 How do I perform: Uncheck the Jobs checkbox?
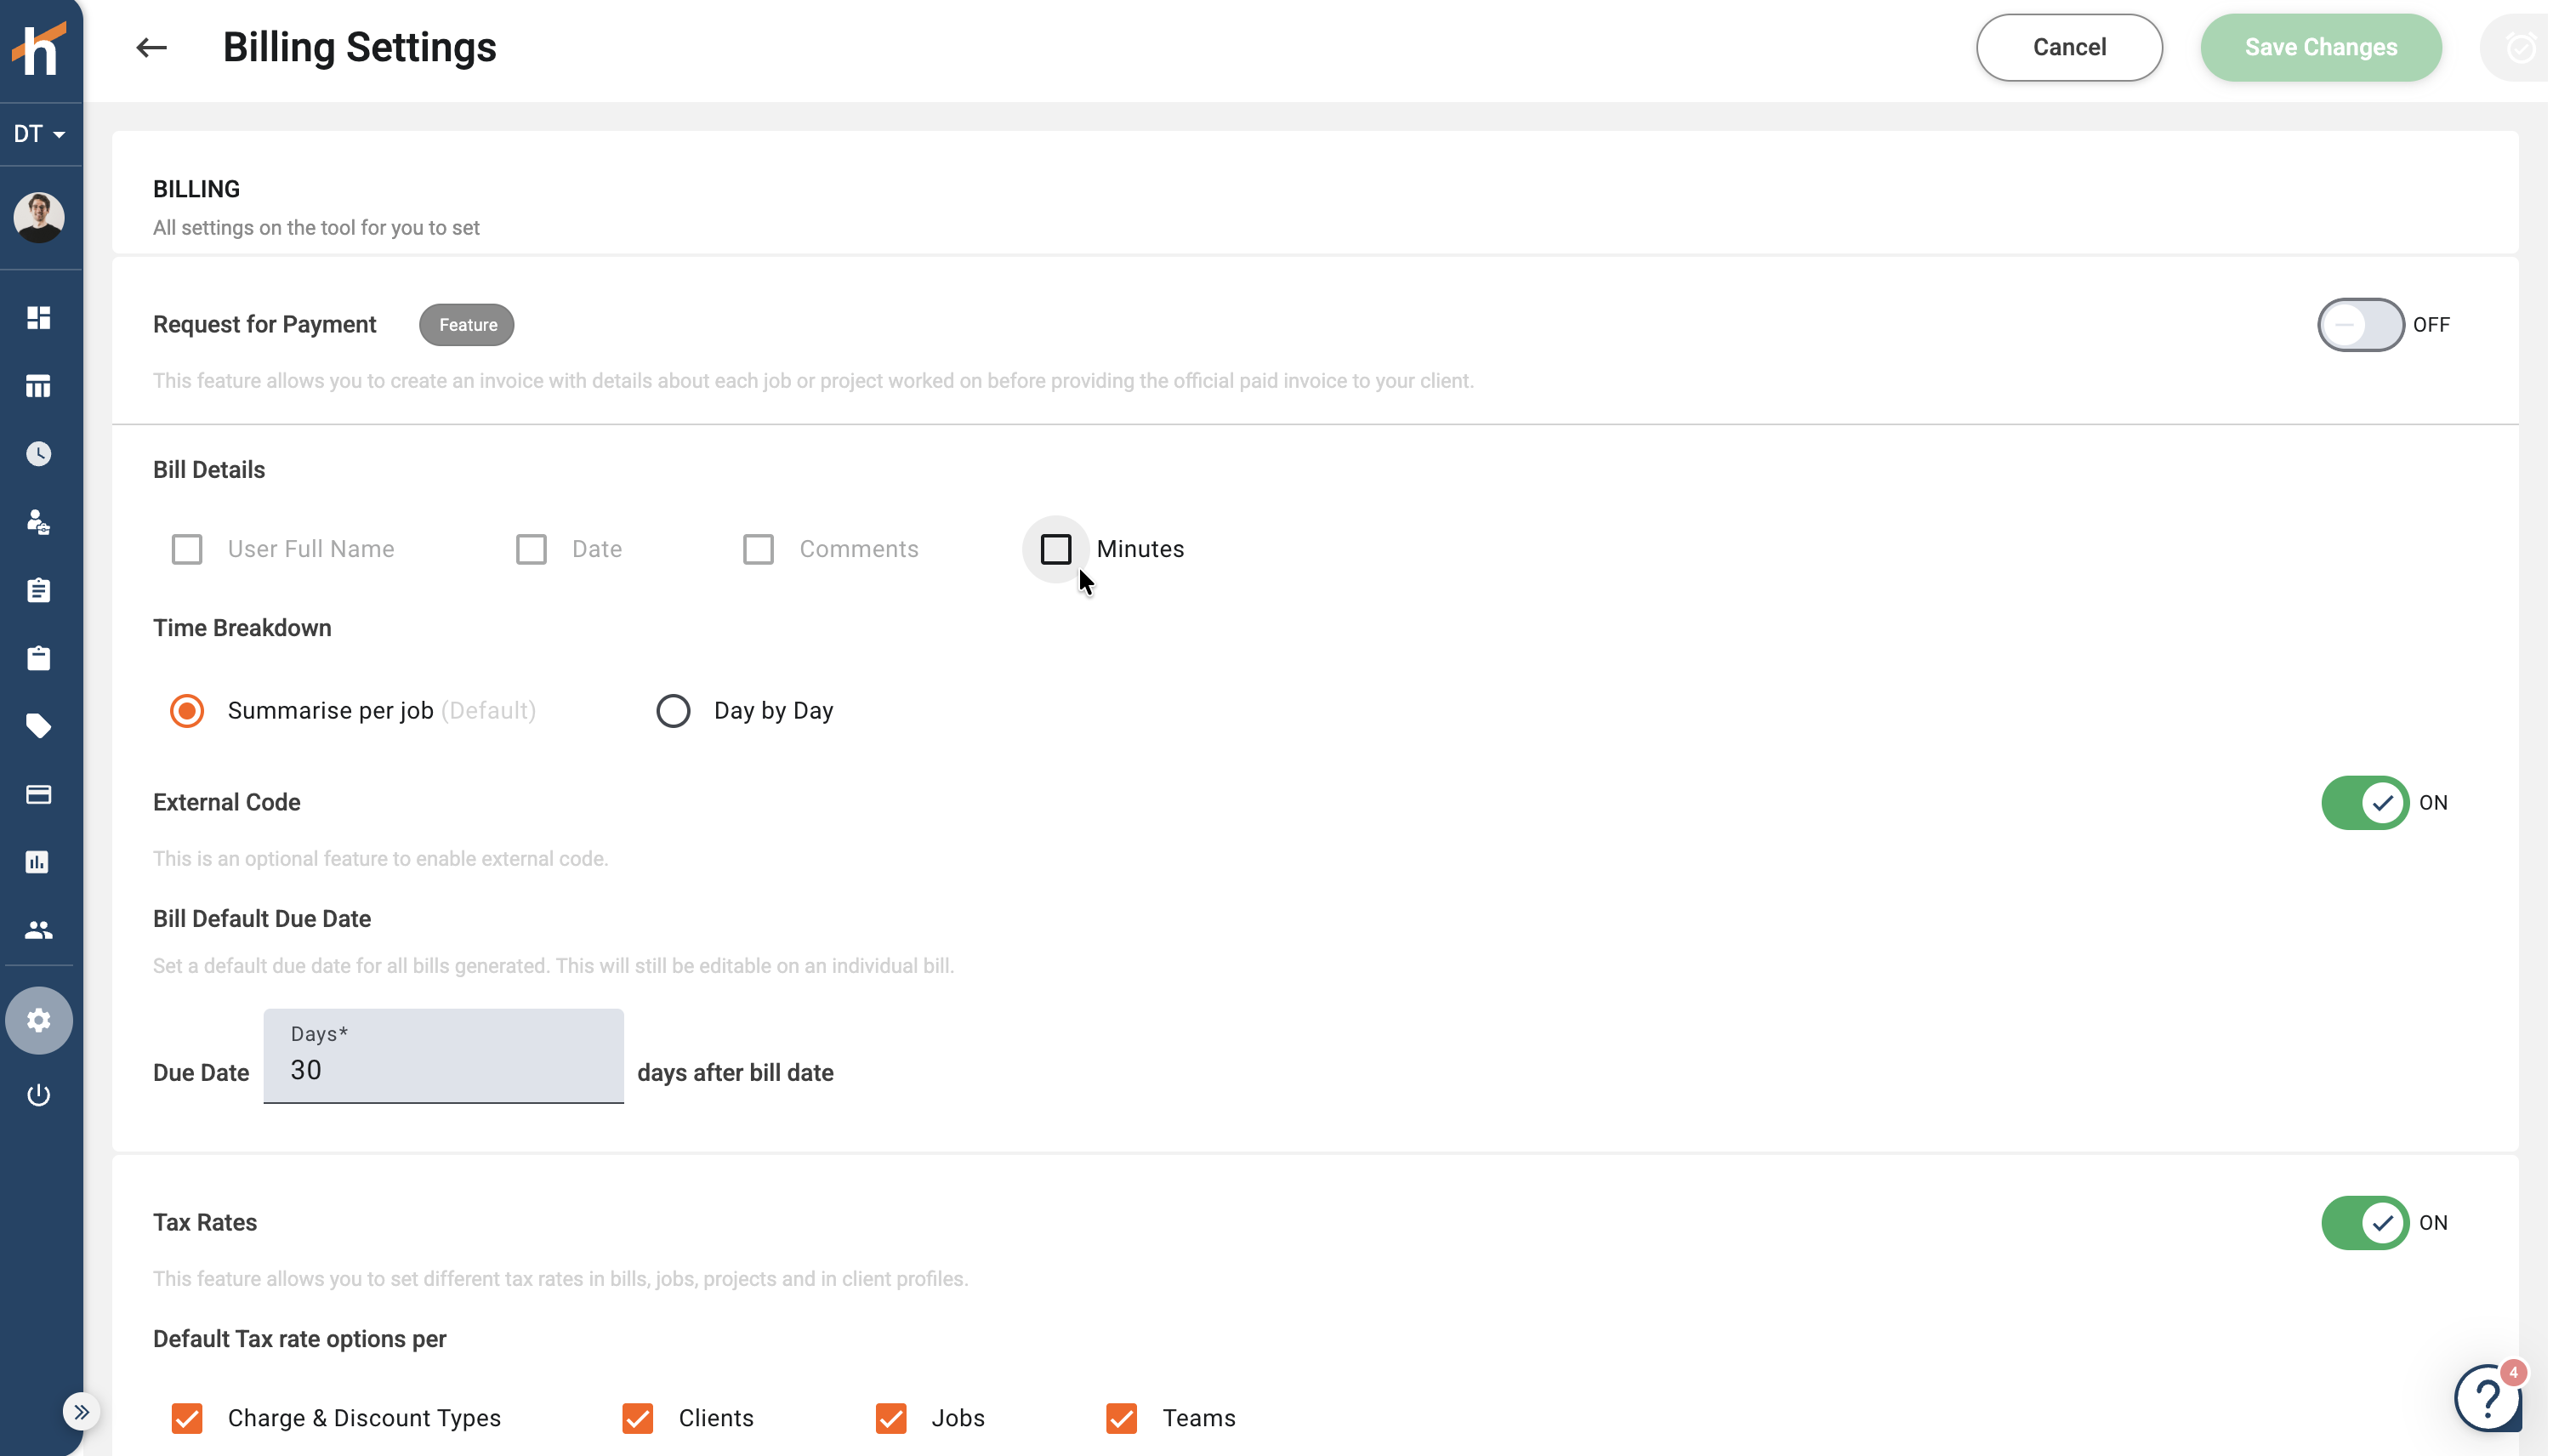click(891, 1418)
